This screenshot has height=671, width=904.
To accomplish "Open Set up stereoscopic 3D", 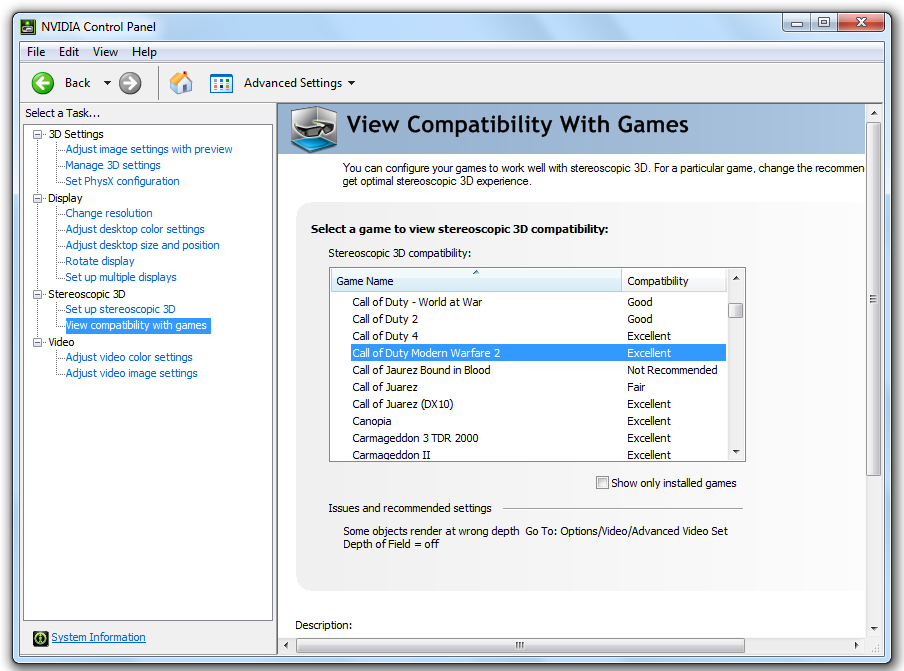I will 120,310.
